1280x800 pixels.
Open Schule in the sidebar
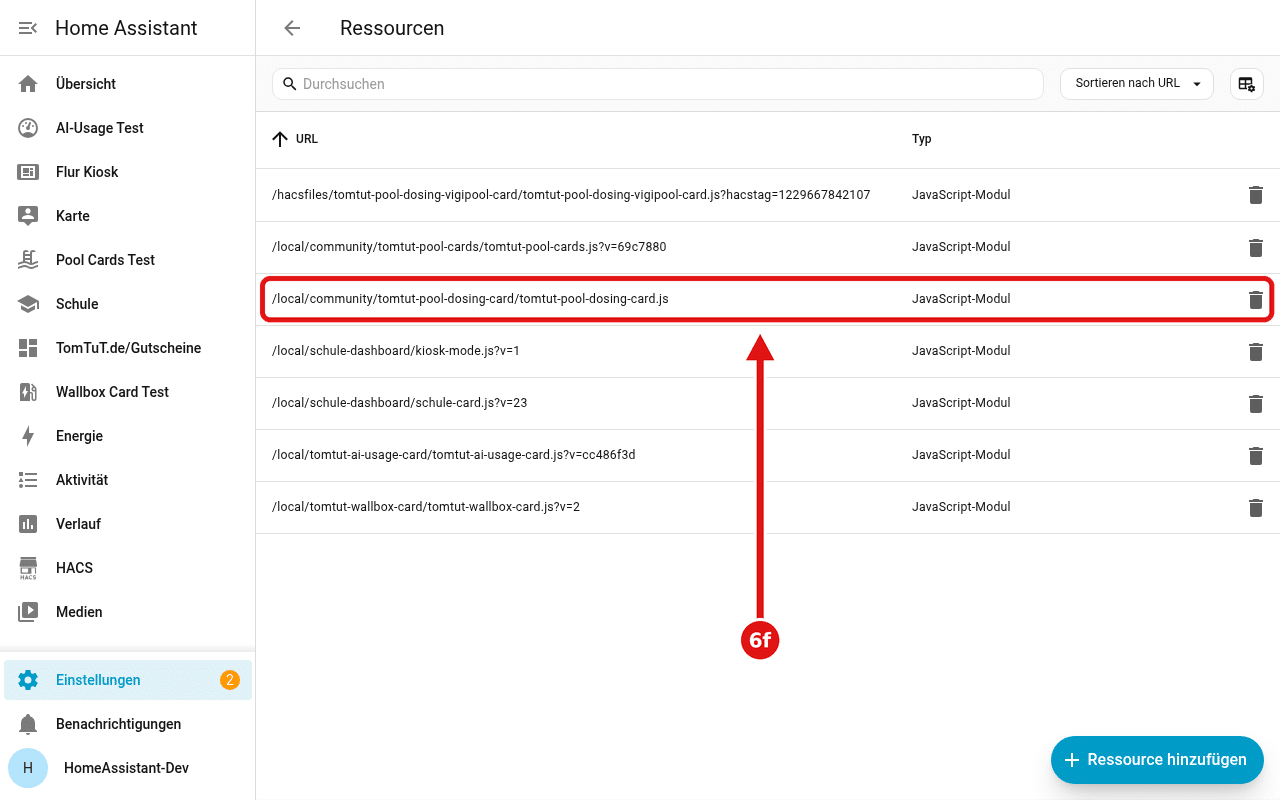[128, 304]
